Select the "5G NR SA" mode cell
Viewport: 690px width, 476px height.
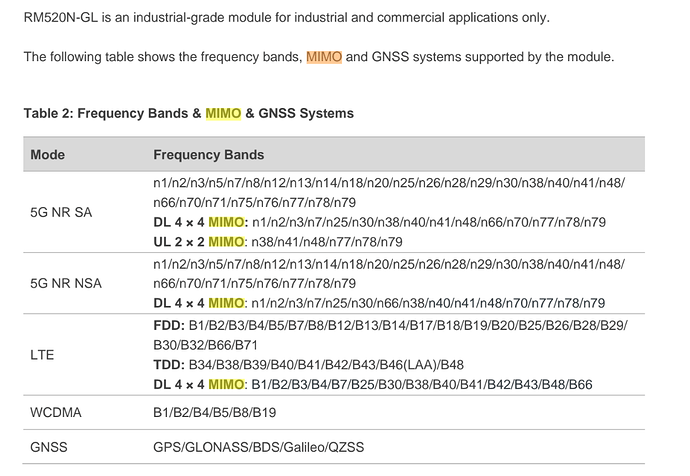click(x=61, y=212)
